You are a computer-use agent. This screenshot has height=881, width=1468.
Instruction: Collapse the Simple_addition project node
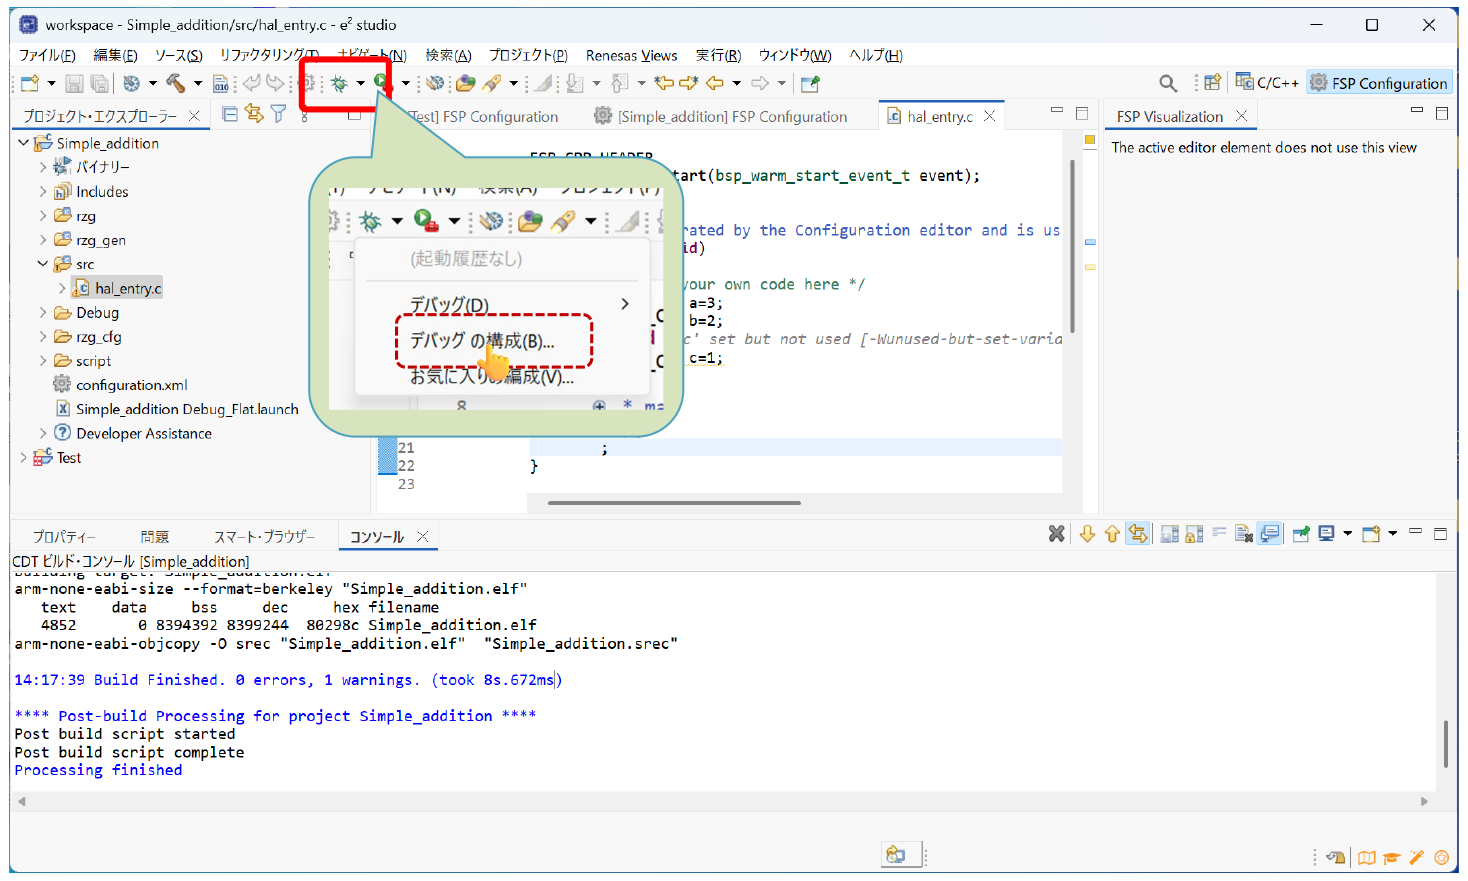pyautogui.click(x=24, y=143)
